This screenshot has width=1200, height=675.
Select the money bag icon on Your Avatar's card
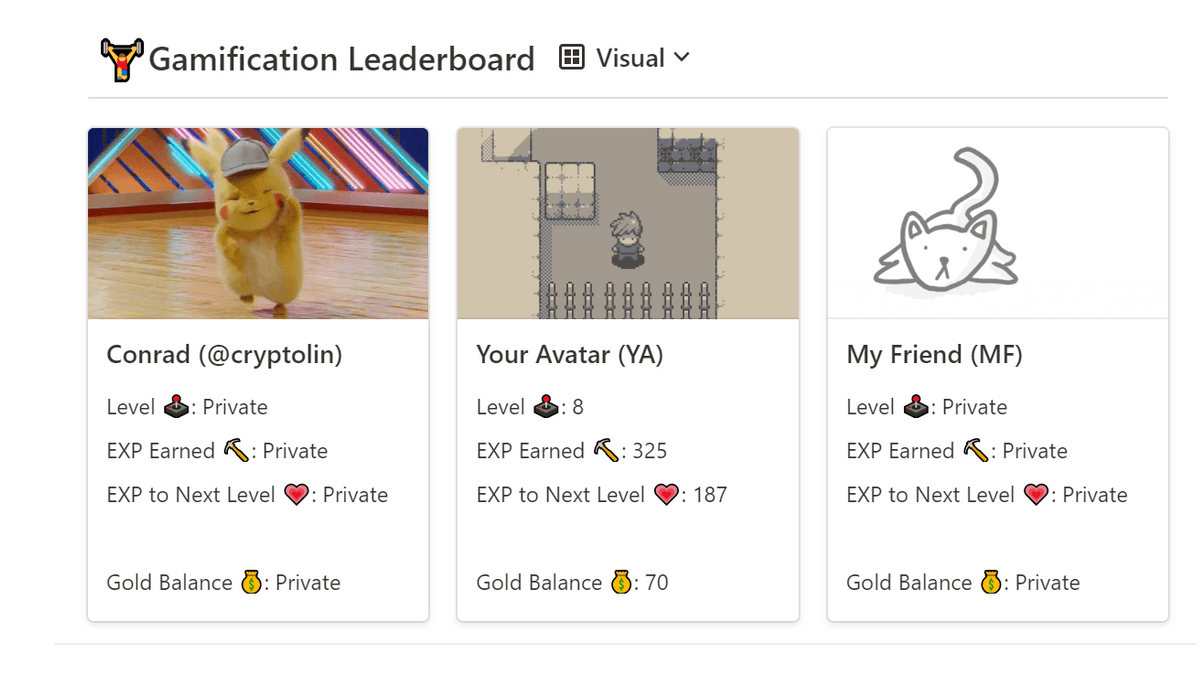[621, 581]
